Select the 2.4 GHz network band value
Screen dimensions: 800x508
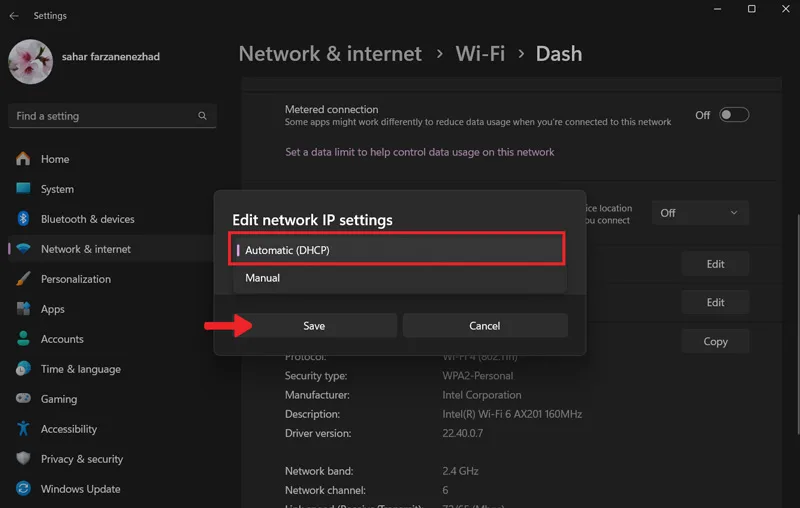click(x=460, y=471)
